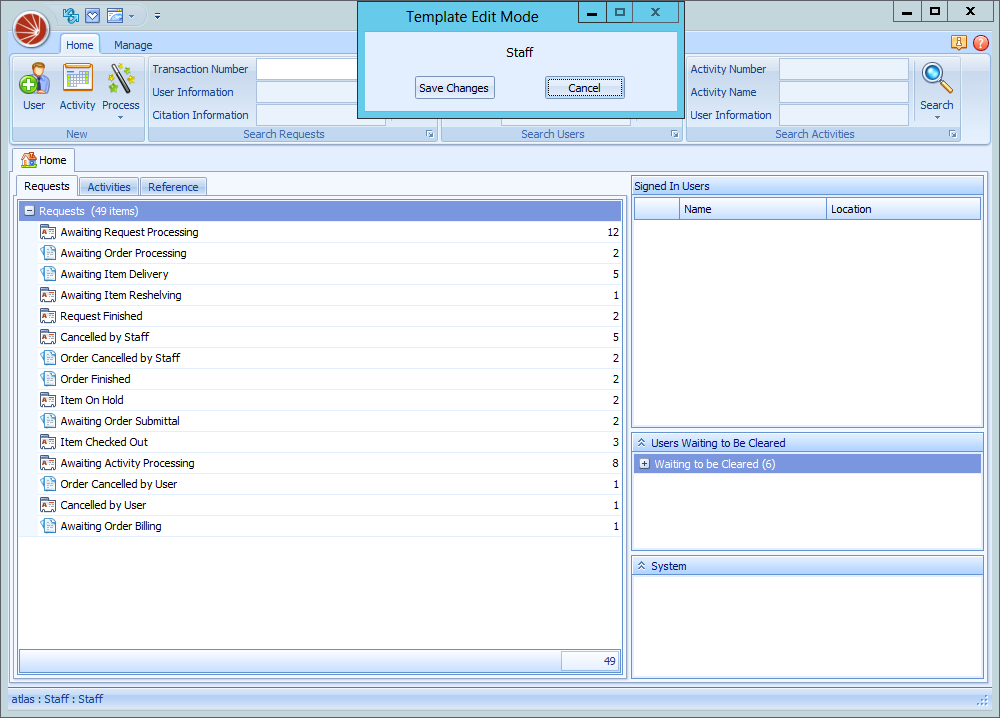Switch to the Manage ribbon tab

click(133, 45)
